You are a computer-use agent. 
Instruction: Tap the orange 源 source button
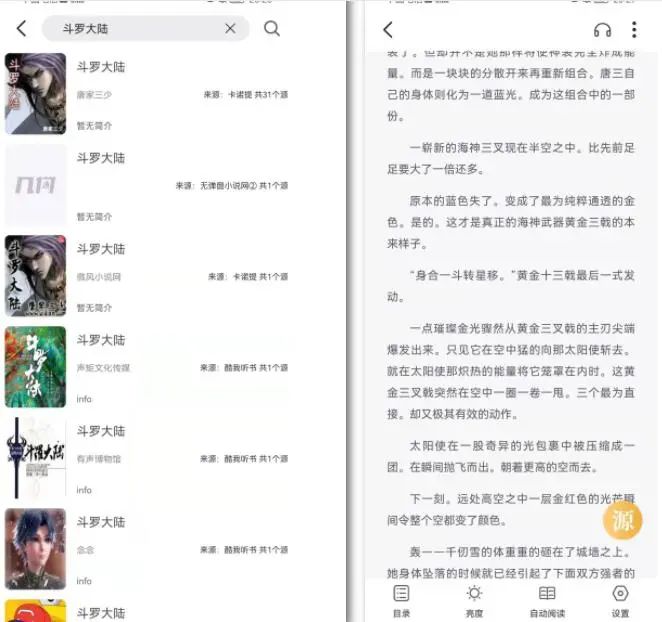click(622, 520)
